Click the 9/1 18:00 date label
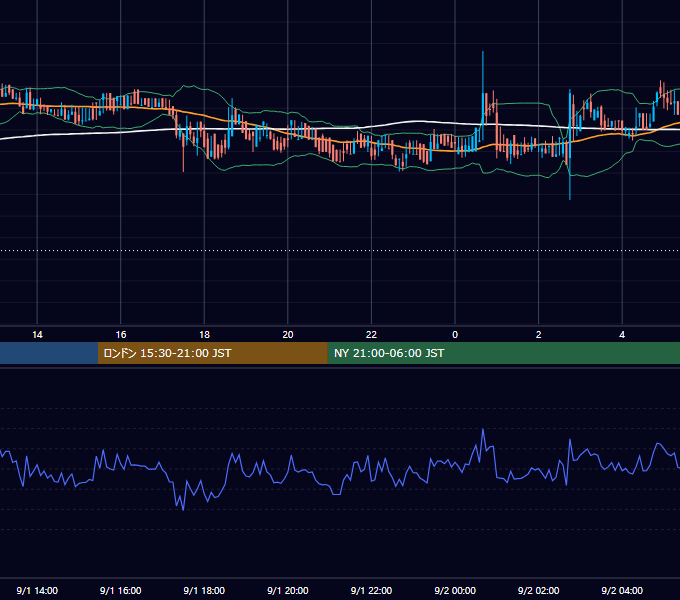Image resolution: width=680 pixels, height=600 pixels. click(x=204, y=590)
